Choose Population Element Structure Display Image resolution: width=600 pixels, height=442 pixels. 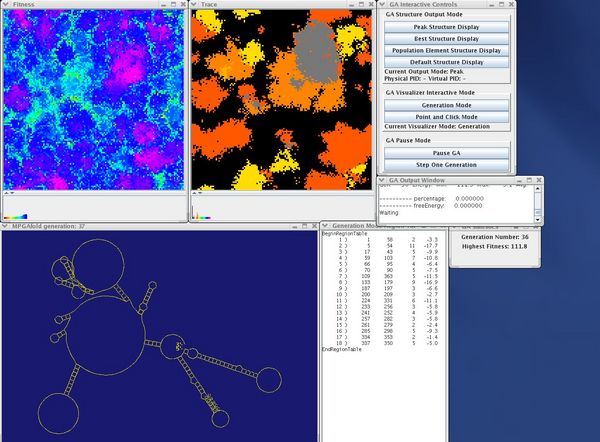click(x=446, y=50)
